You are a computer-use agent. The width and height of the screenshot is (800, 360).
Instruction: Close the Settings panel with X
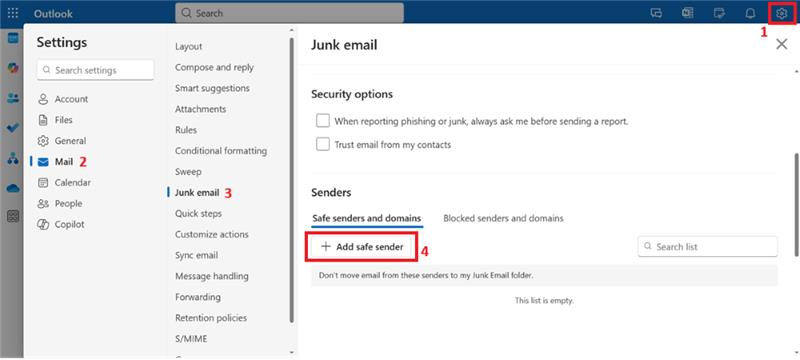coord(781,44)
